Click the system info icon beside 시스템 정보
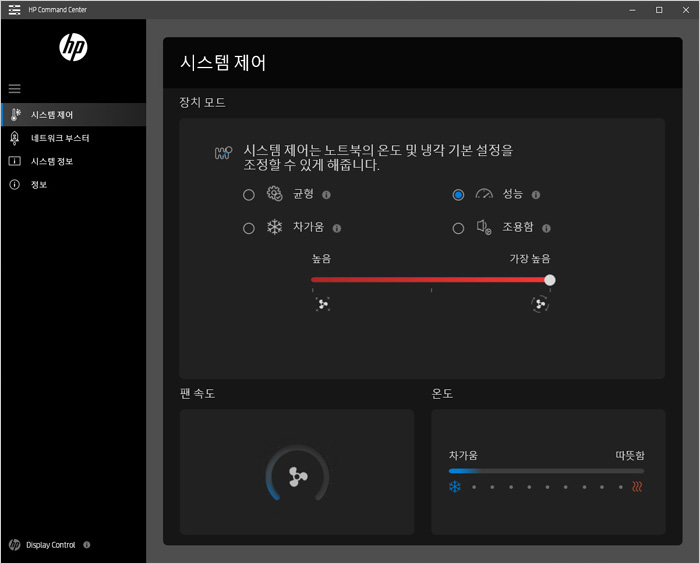Viewport: 700px width, 564px height. (15, 161)
